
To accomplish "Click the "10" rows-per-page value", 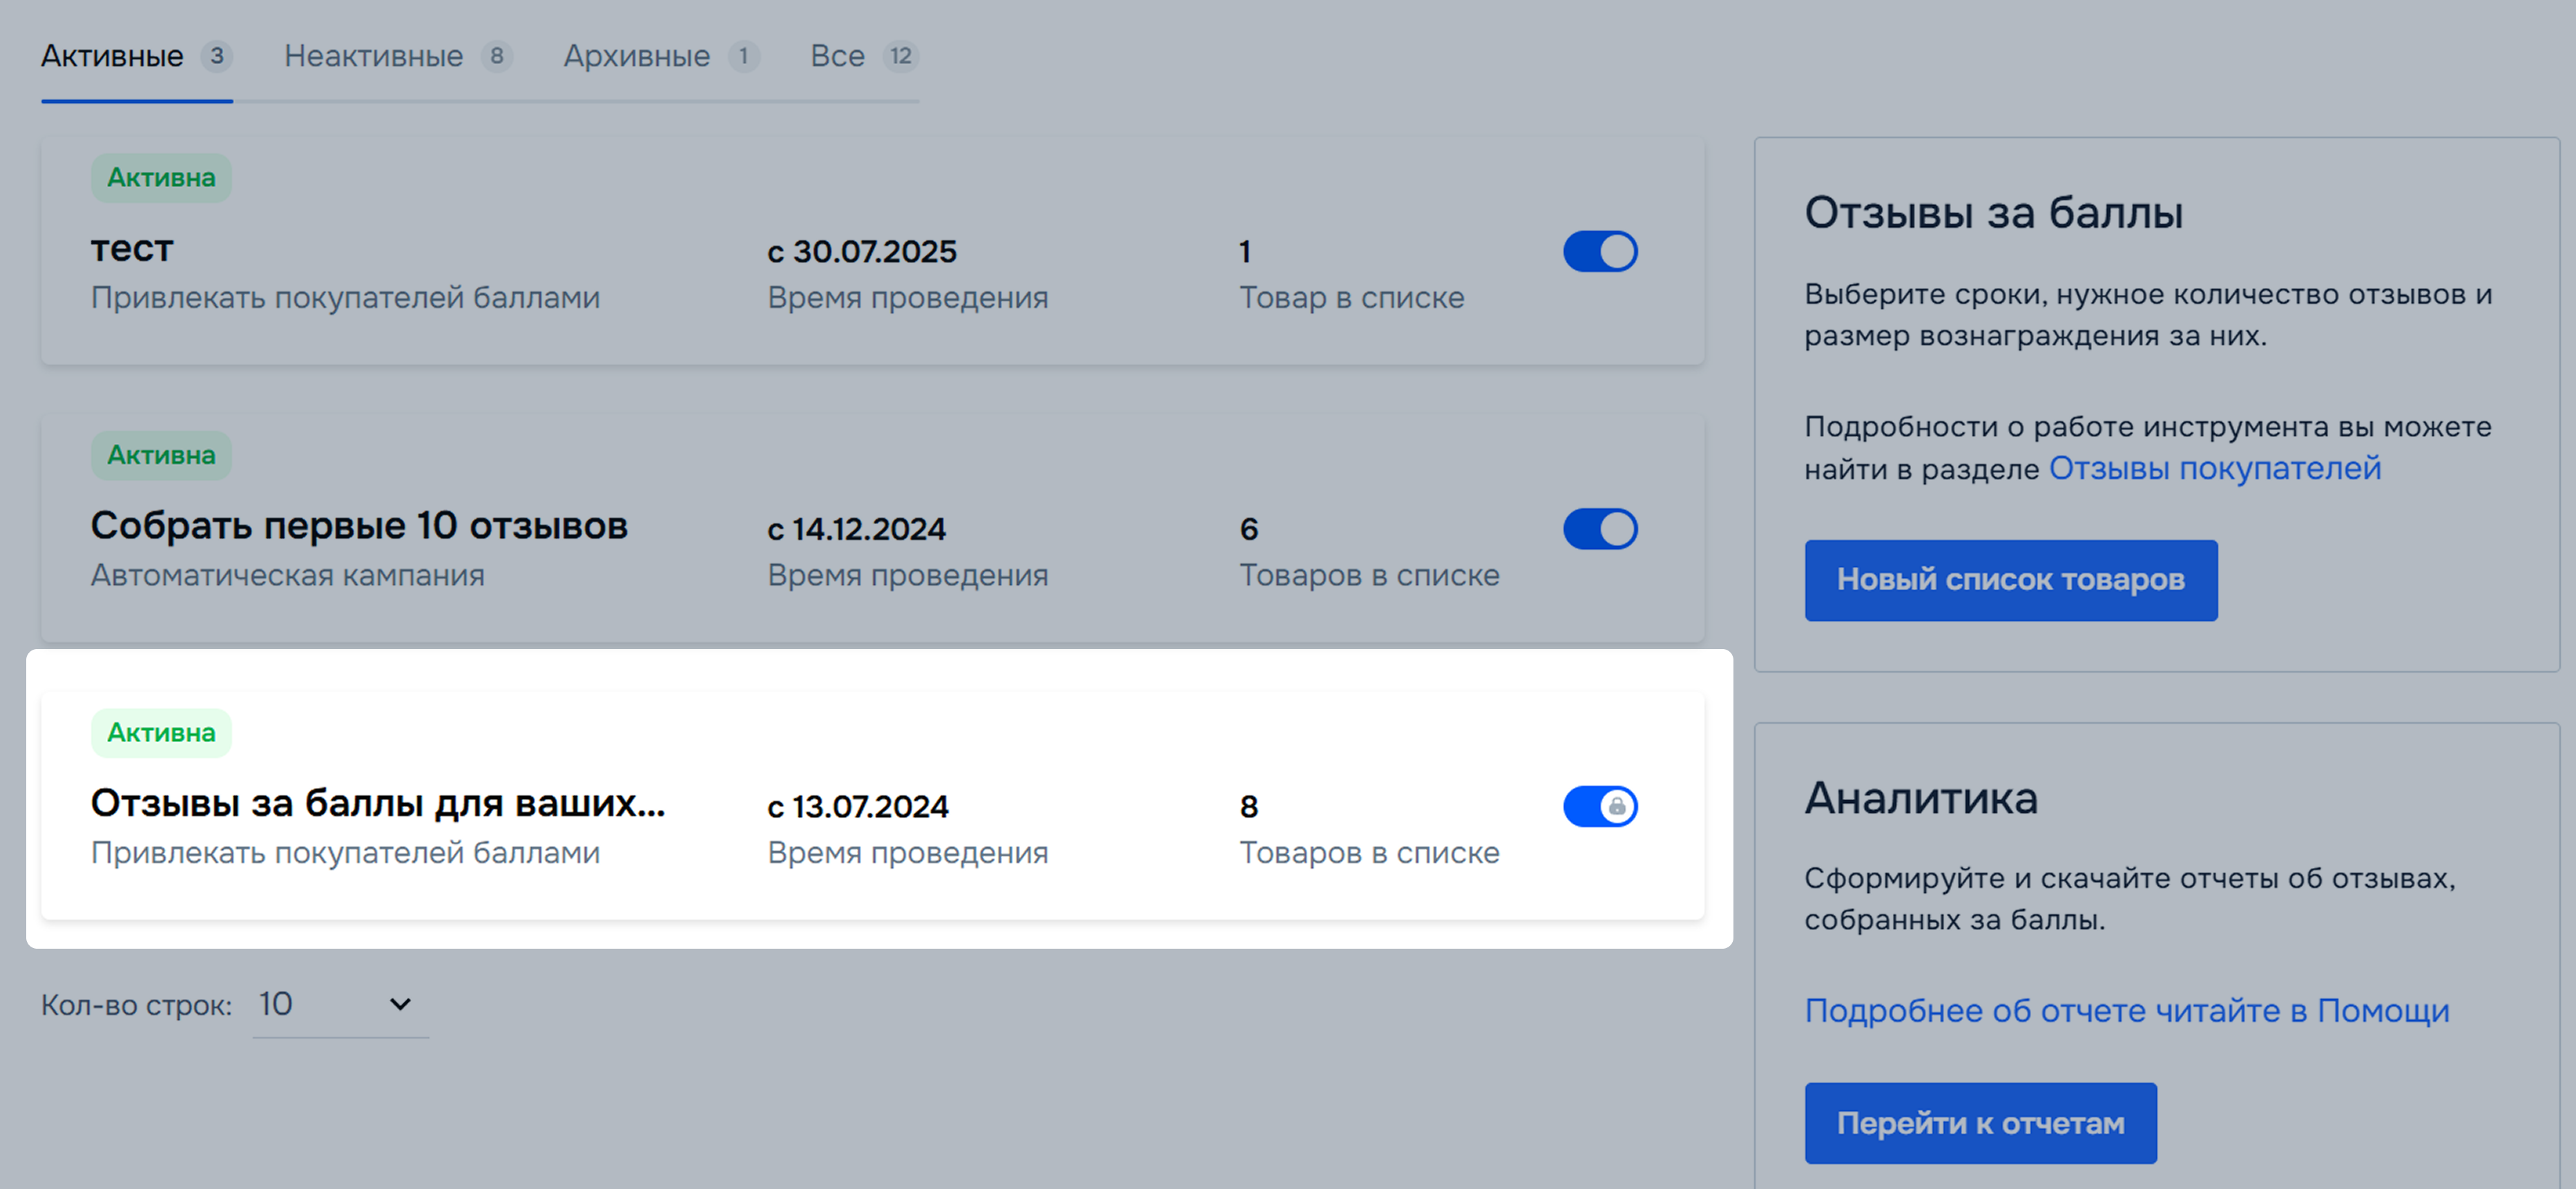I will pos(276,1004).
